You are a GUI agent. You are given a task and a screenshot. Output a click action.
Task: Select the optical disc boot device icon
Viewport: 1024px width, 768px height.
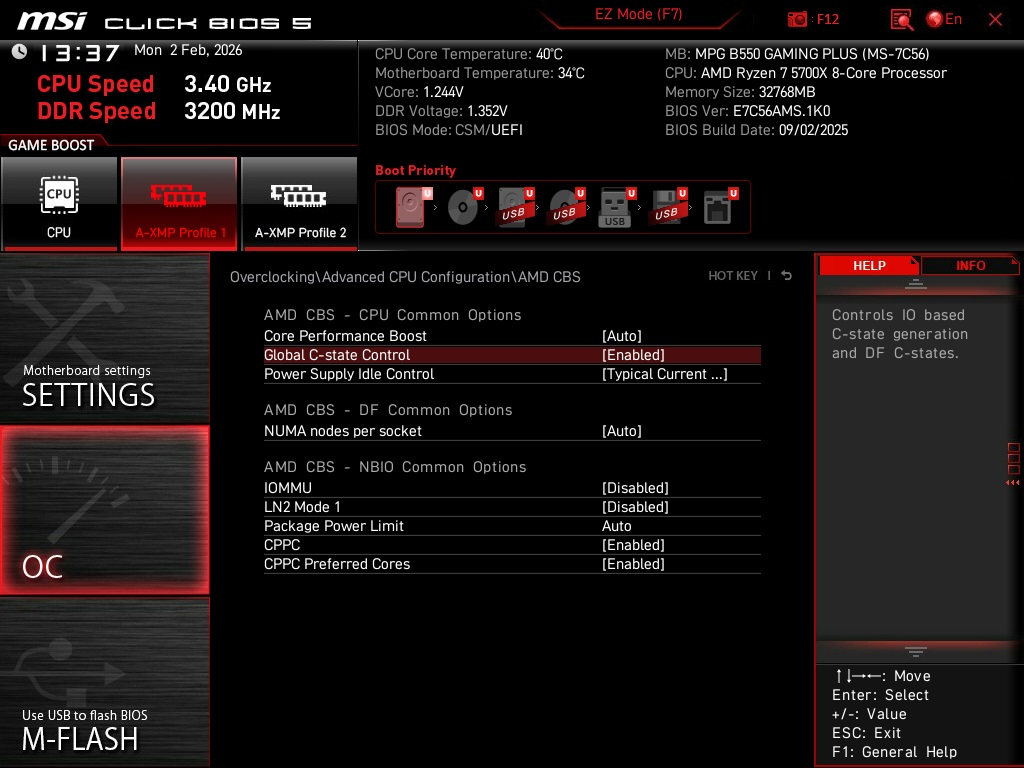pos(464,207)
